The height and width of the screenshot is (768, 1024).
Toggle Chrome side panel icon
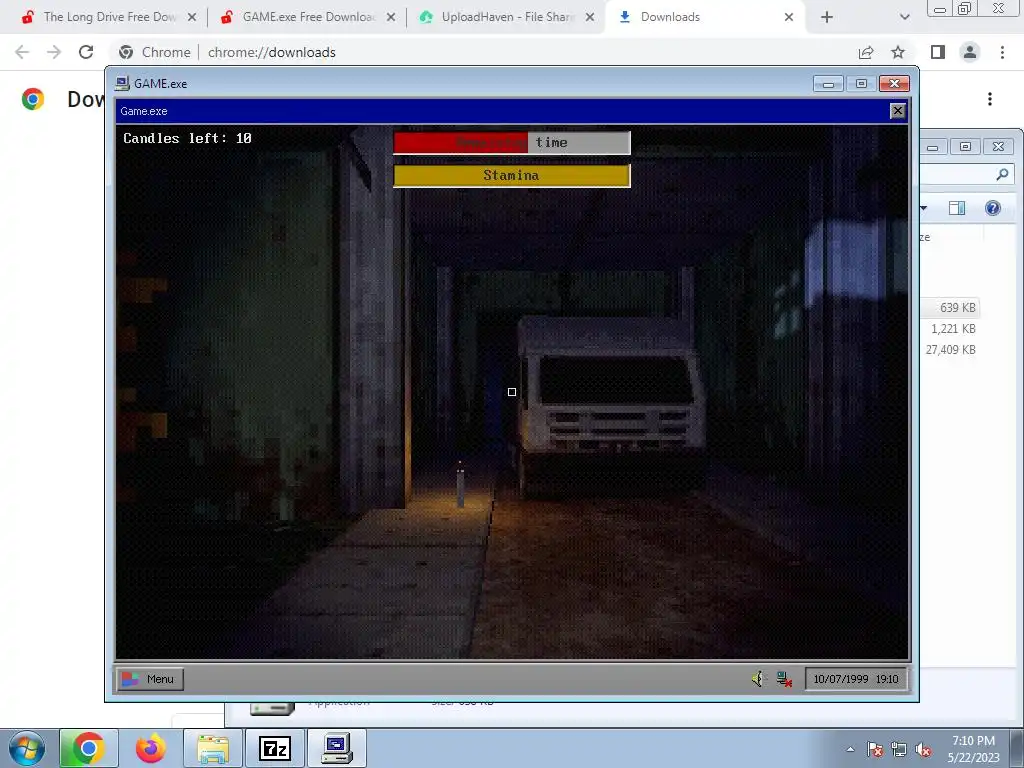click(x=938, y=52)
